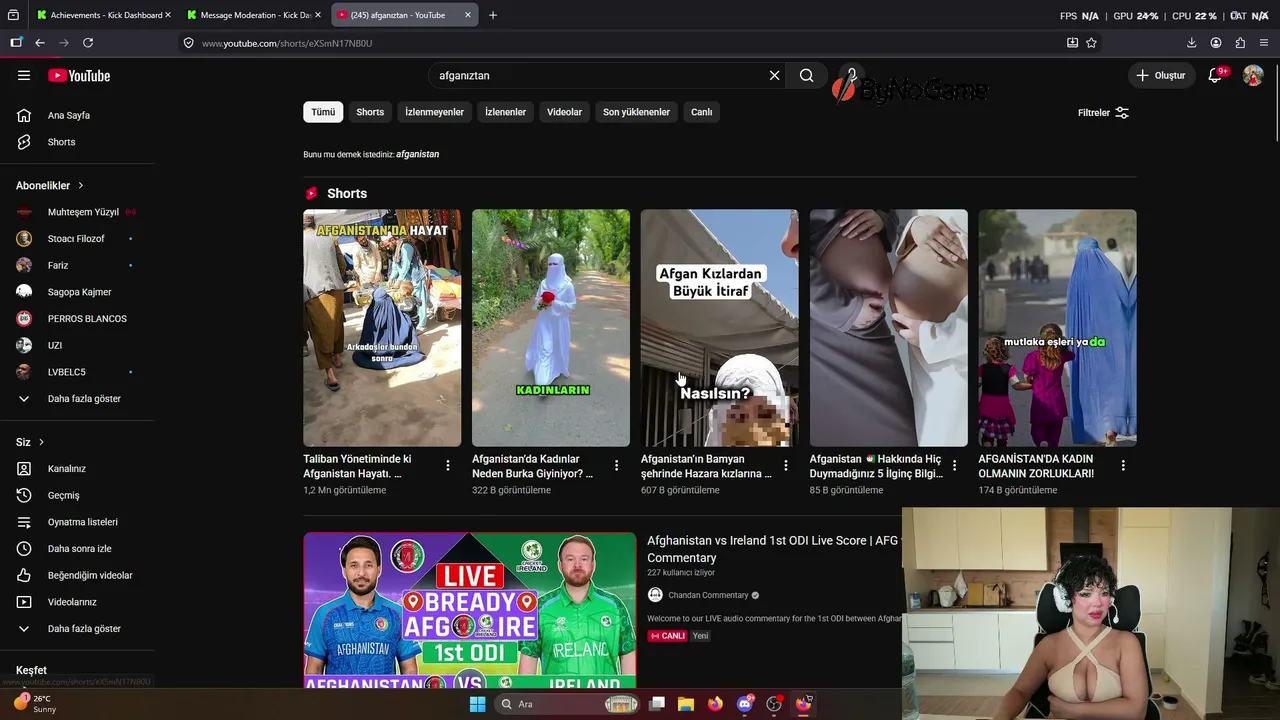The image size is (1280, 720).
Task: Open the Afghanistan vs Ireland live thumbnail
Action: pyautogui.click(x=470, y=610)
